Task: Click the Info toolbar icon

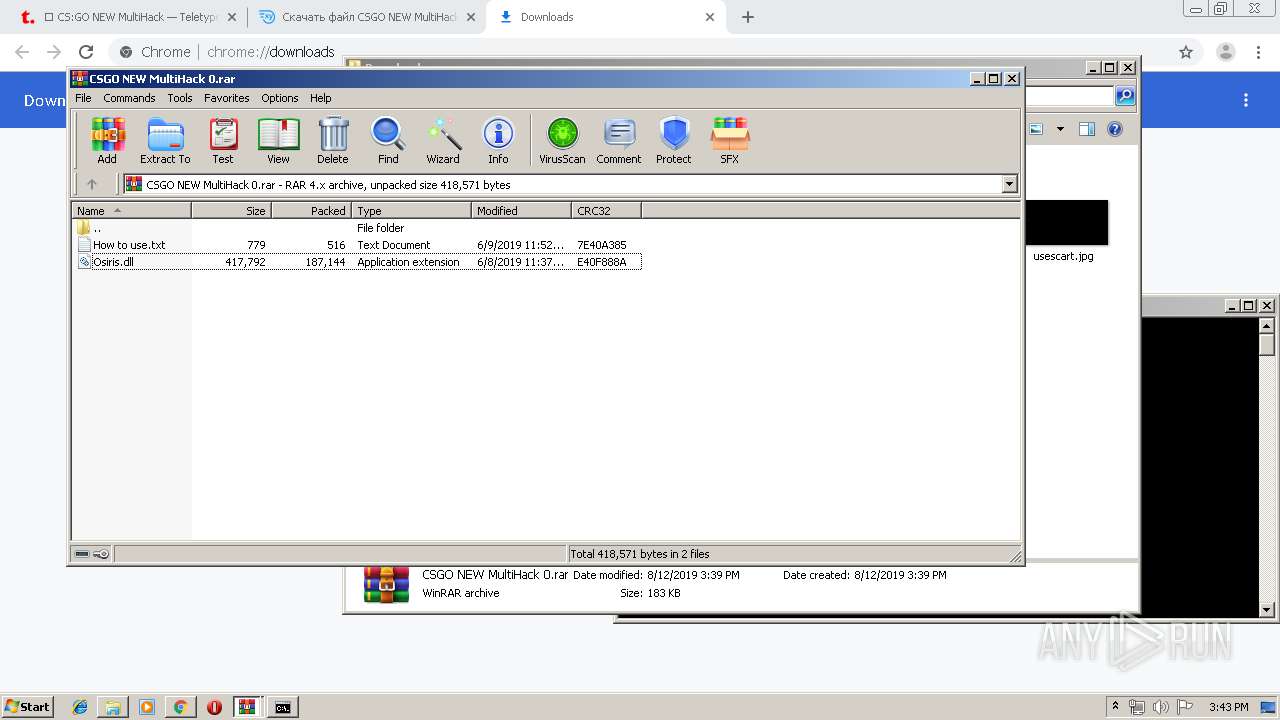Action: coord(498,140)
